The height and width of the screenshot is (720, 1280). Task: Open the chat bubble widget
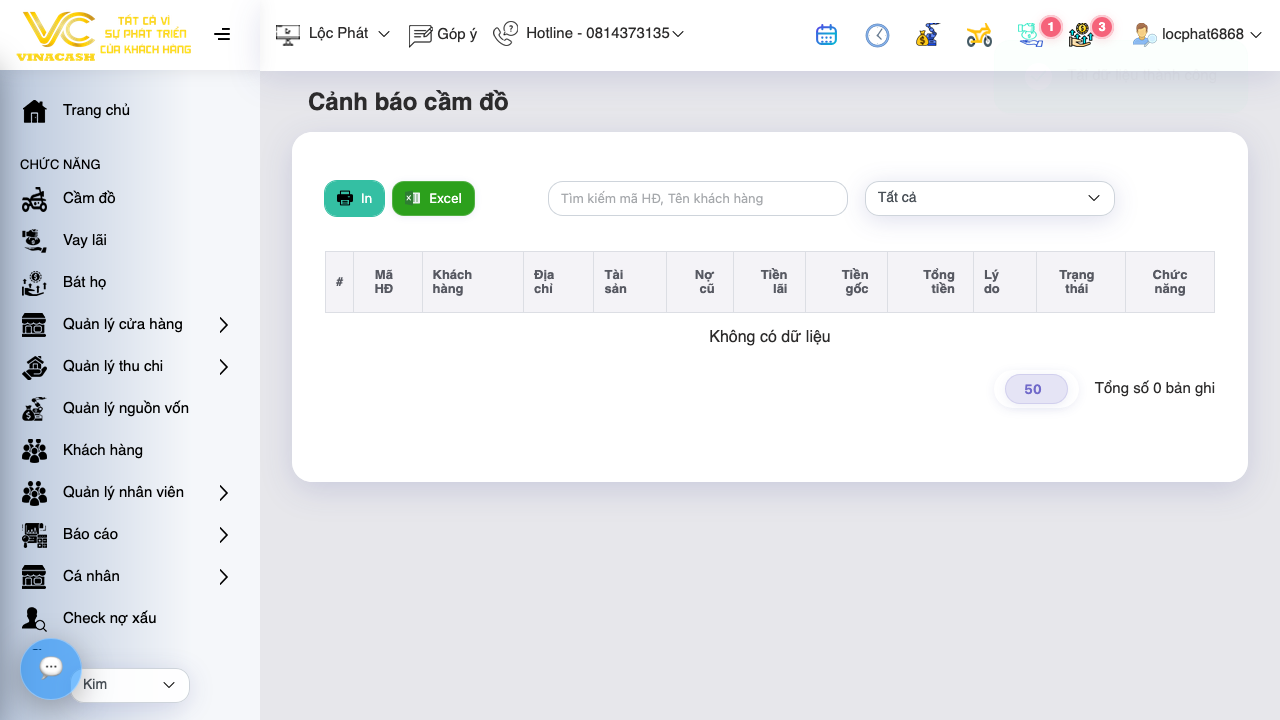tap(51, 668)
